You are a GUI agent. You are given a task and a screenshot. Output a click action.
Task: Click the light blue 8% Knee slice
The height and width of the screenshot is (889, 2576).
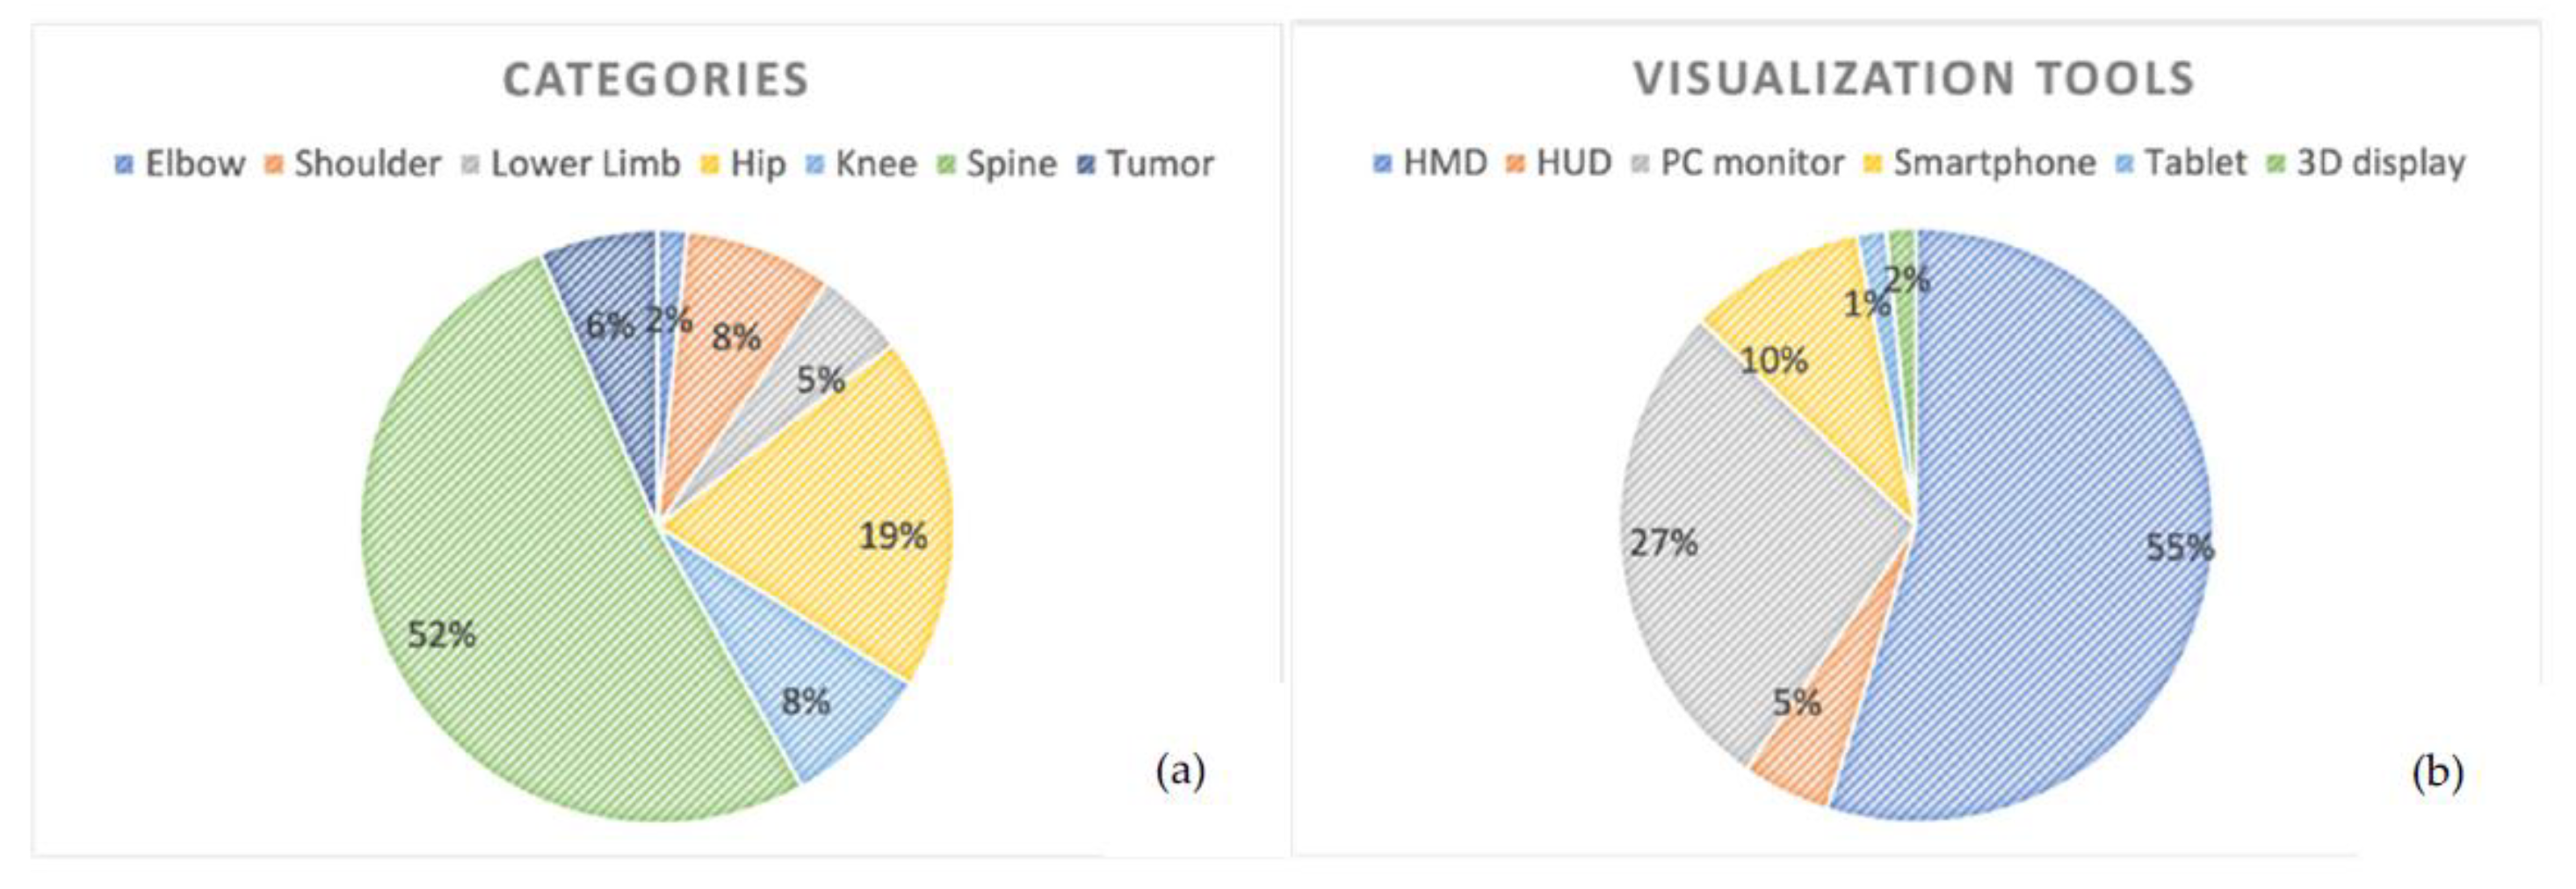pos(800,680)
